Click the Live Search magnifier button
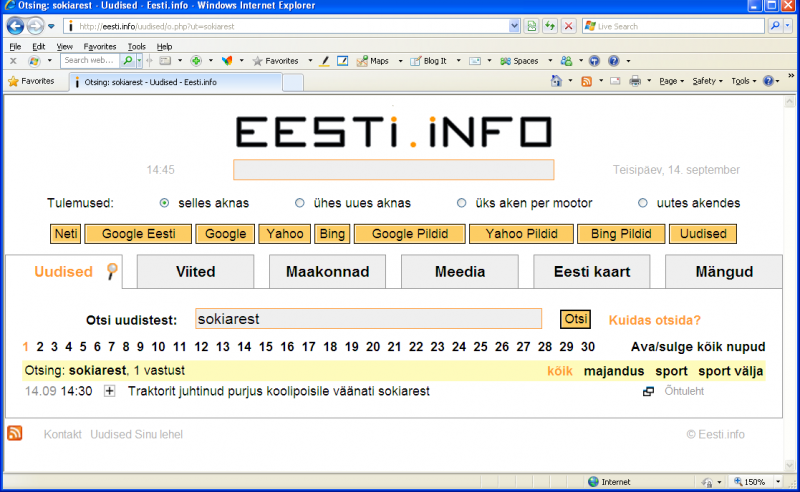This screenshot has width=800, height=492. [x=775, y=26]
